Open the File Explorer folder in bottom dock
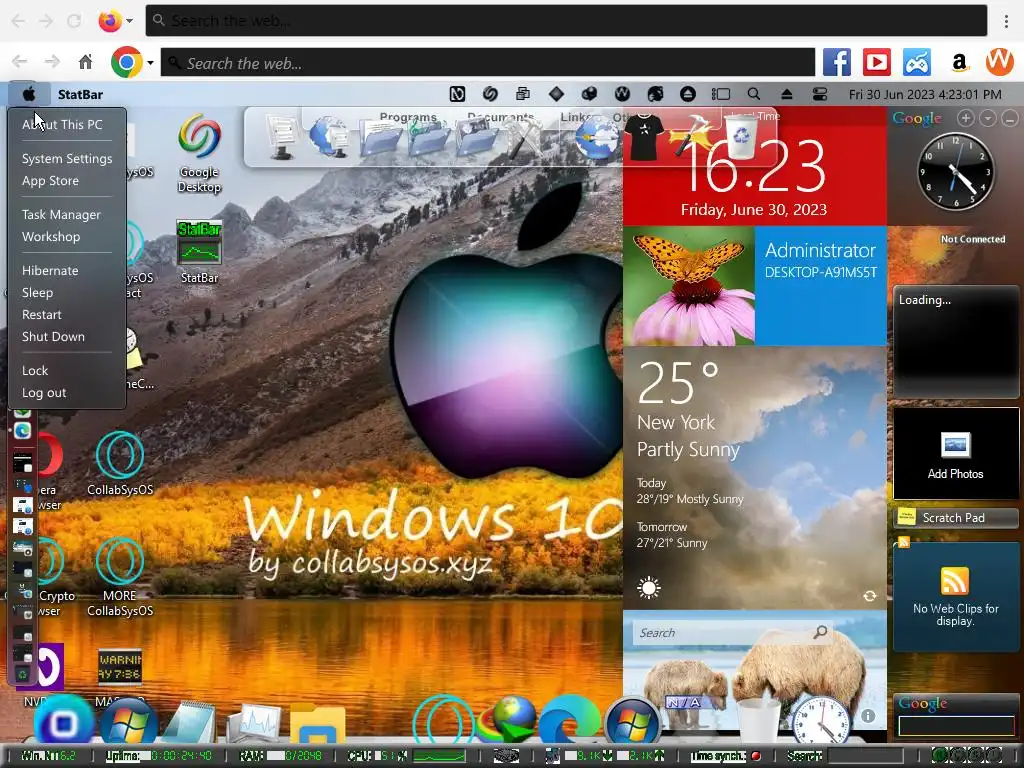Viewport: 1024px width, 768px height. coord(317,725)
